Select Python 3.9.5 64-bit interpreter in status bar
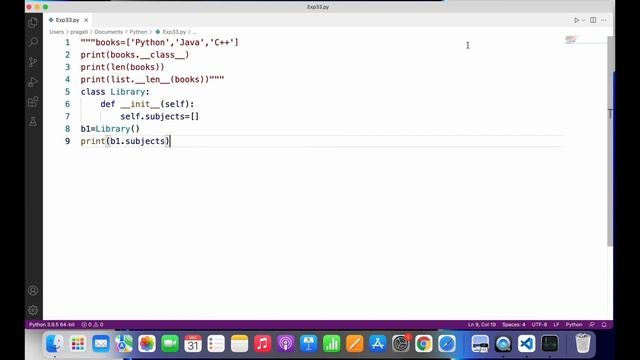The image size is (640, 360). [52, 324]
